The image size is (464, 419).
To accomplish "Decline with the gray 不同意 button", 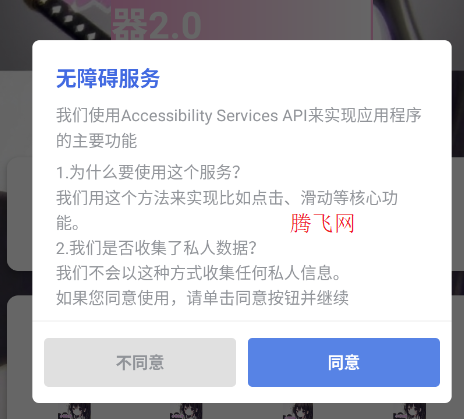I will click(x=140, y=362).
